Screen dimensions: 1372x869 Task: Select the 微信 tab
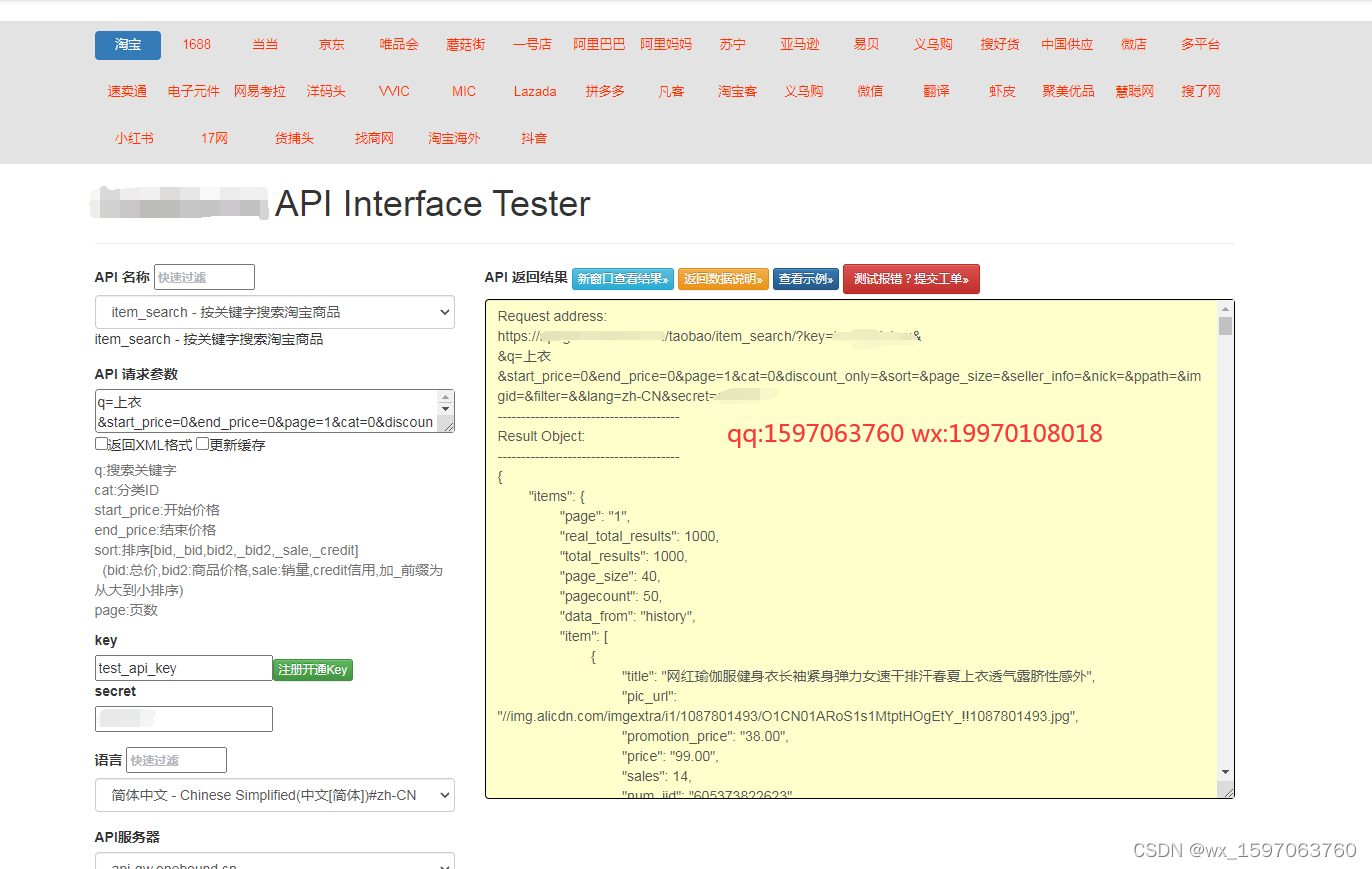[870, 92]
